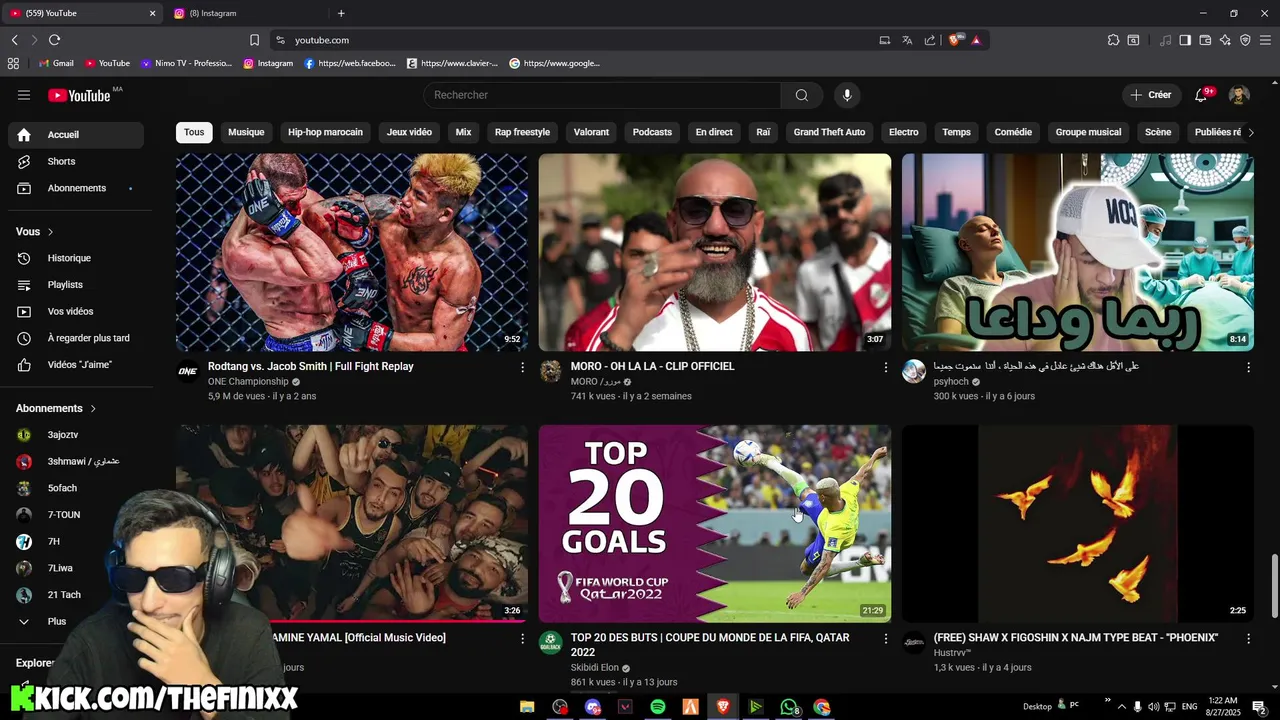The height and width of the screenshot is (720, 1280).
Task: Open options menu for Rodtang fight video
Action: (x=522, y=368)
